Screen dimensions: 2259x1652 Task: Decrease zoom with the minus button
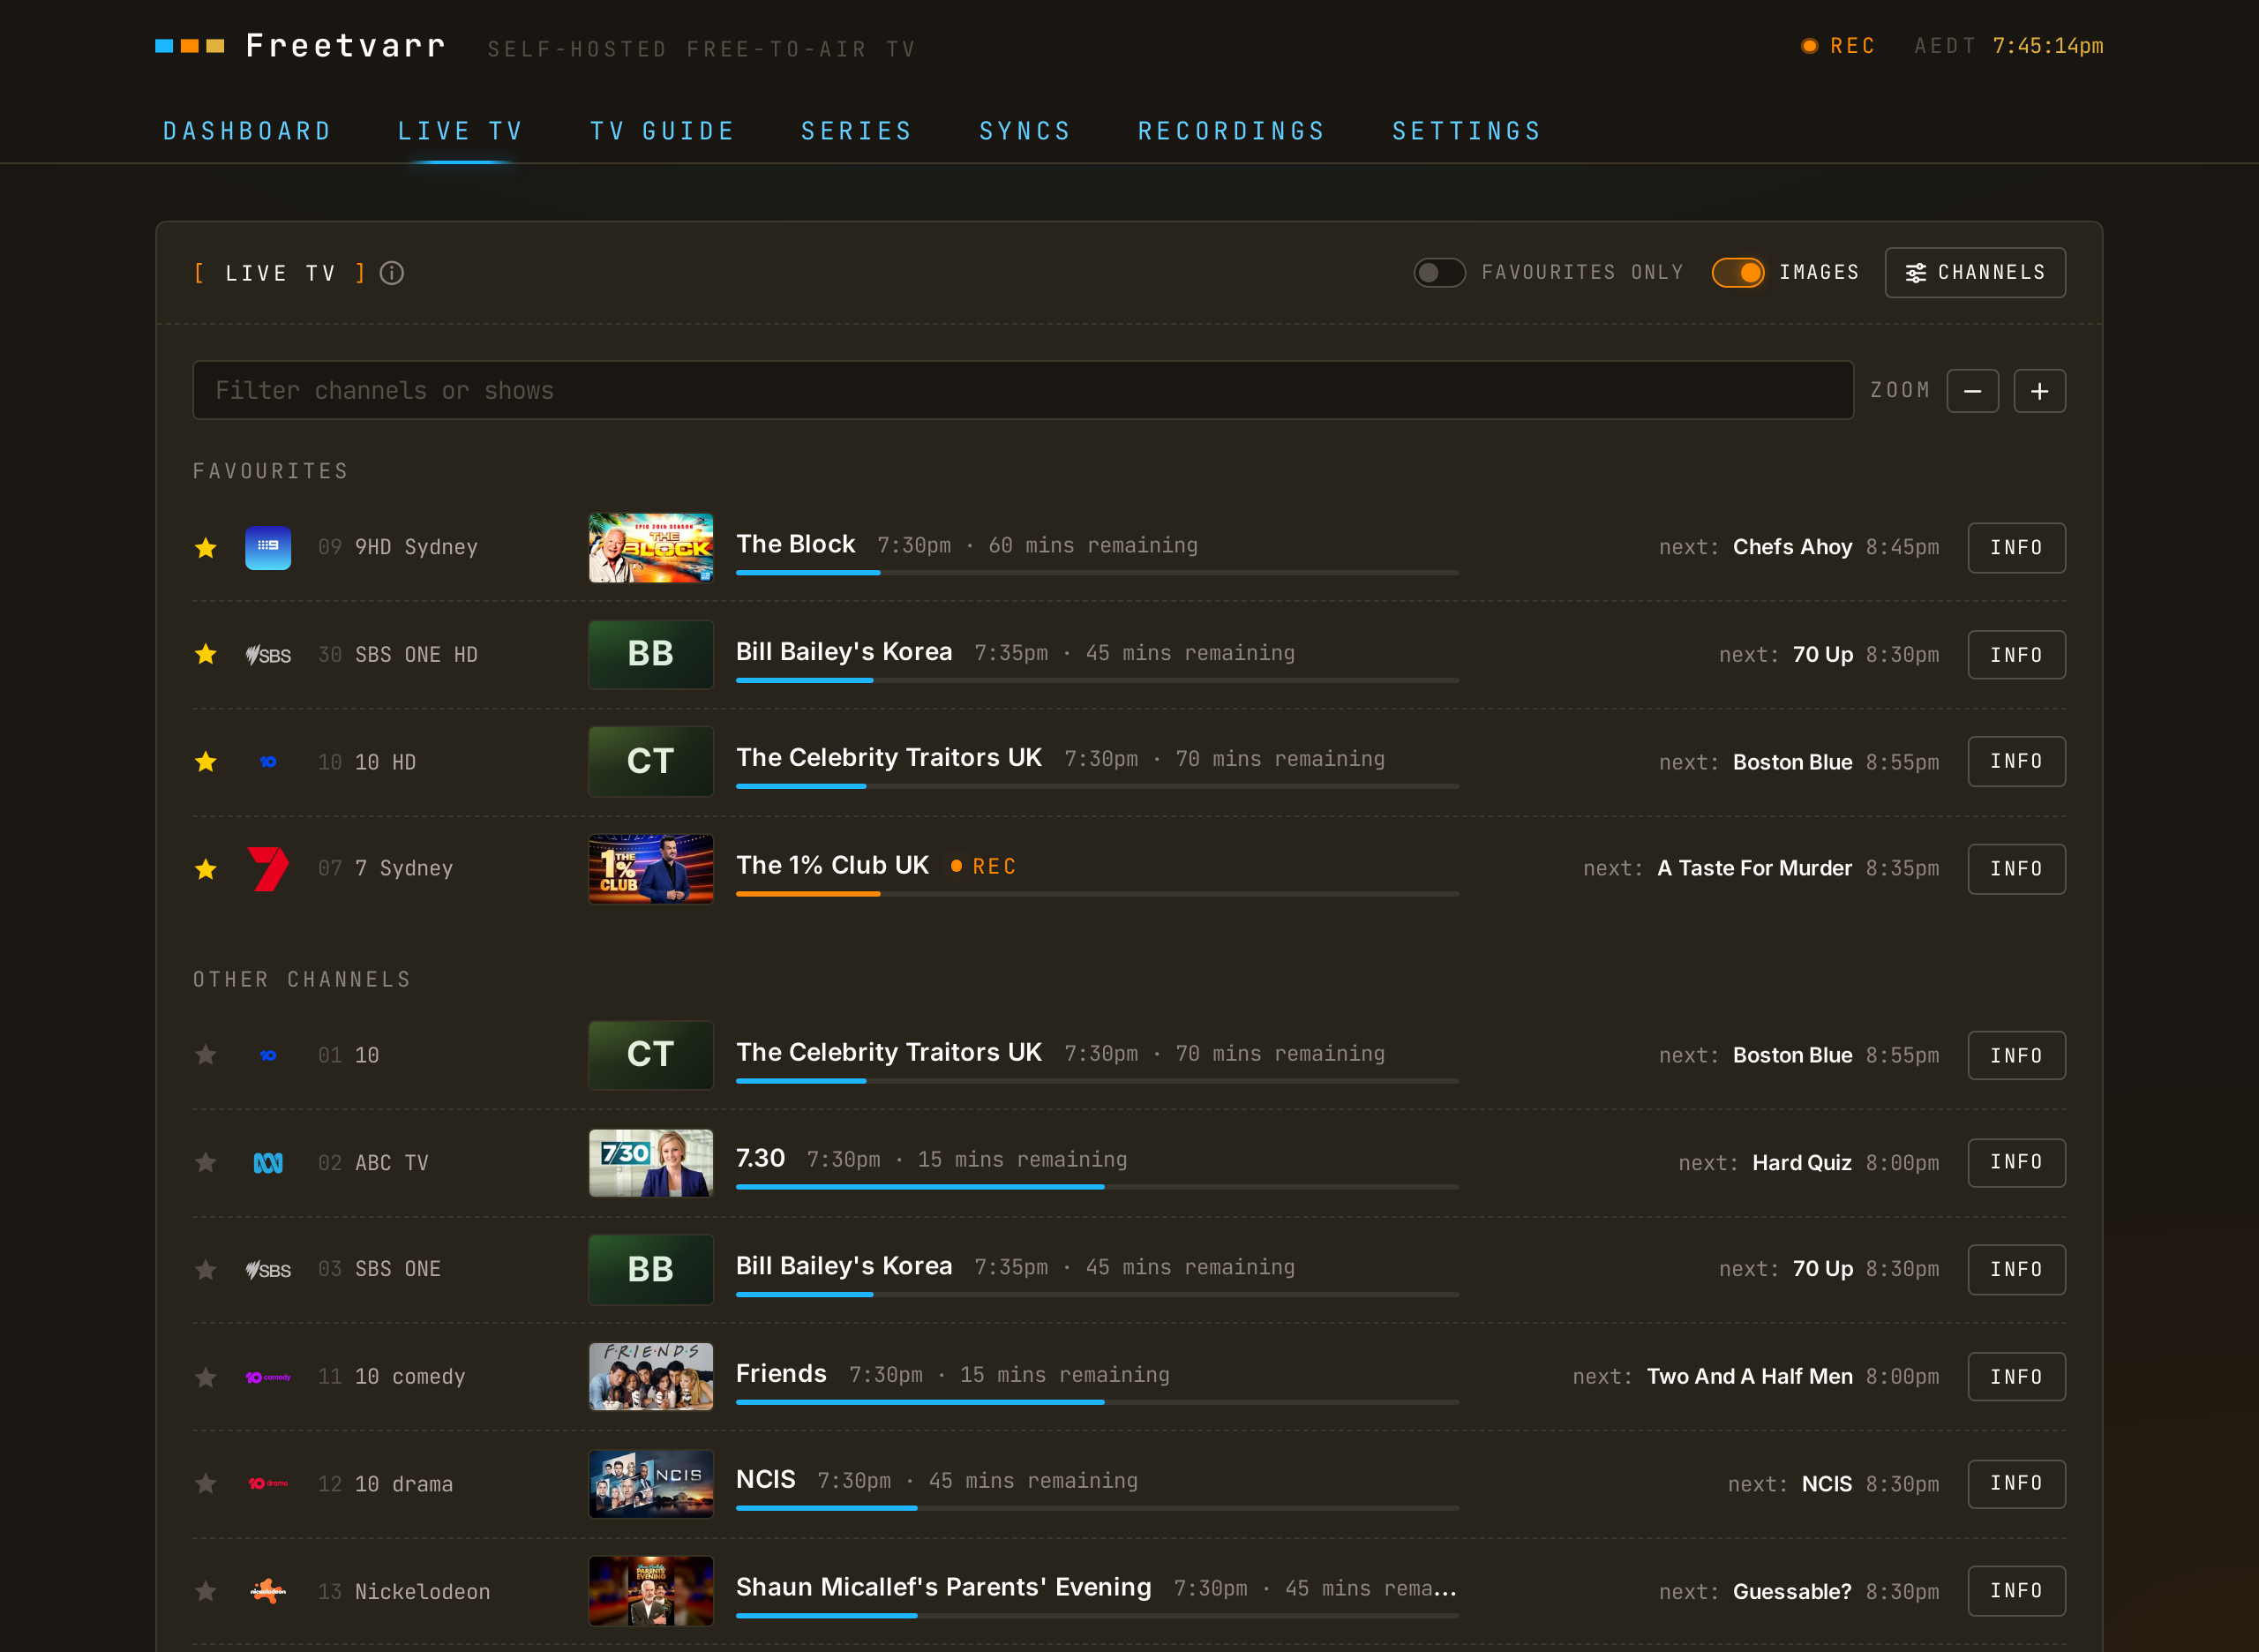pos(1972,391)
